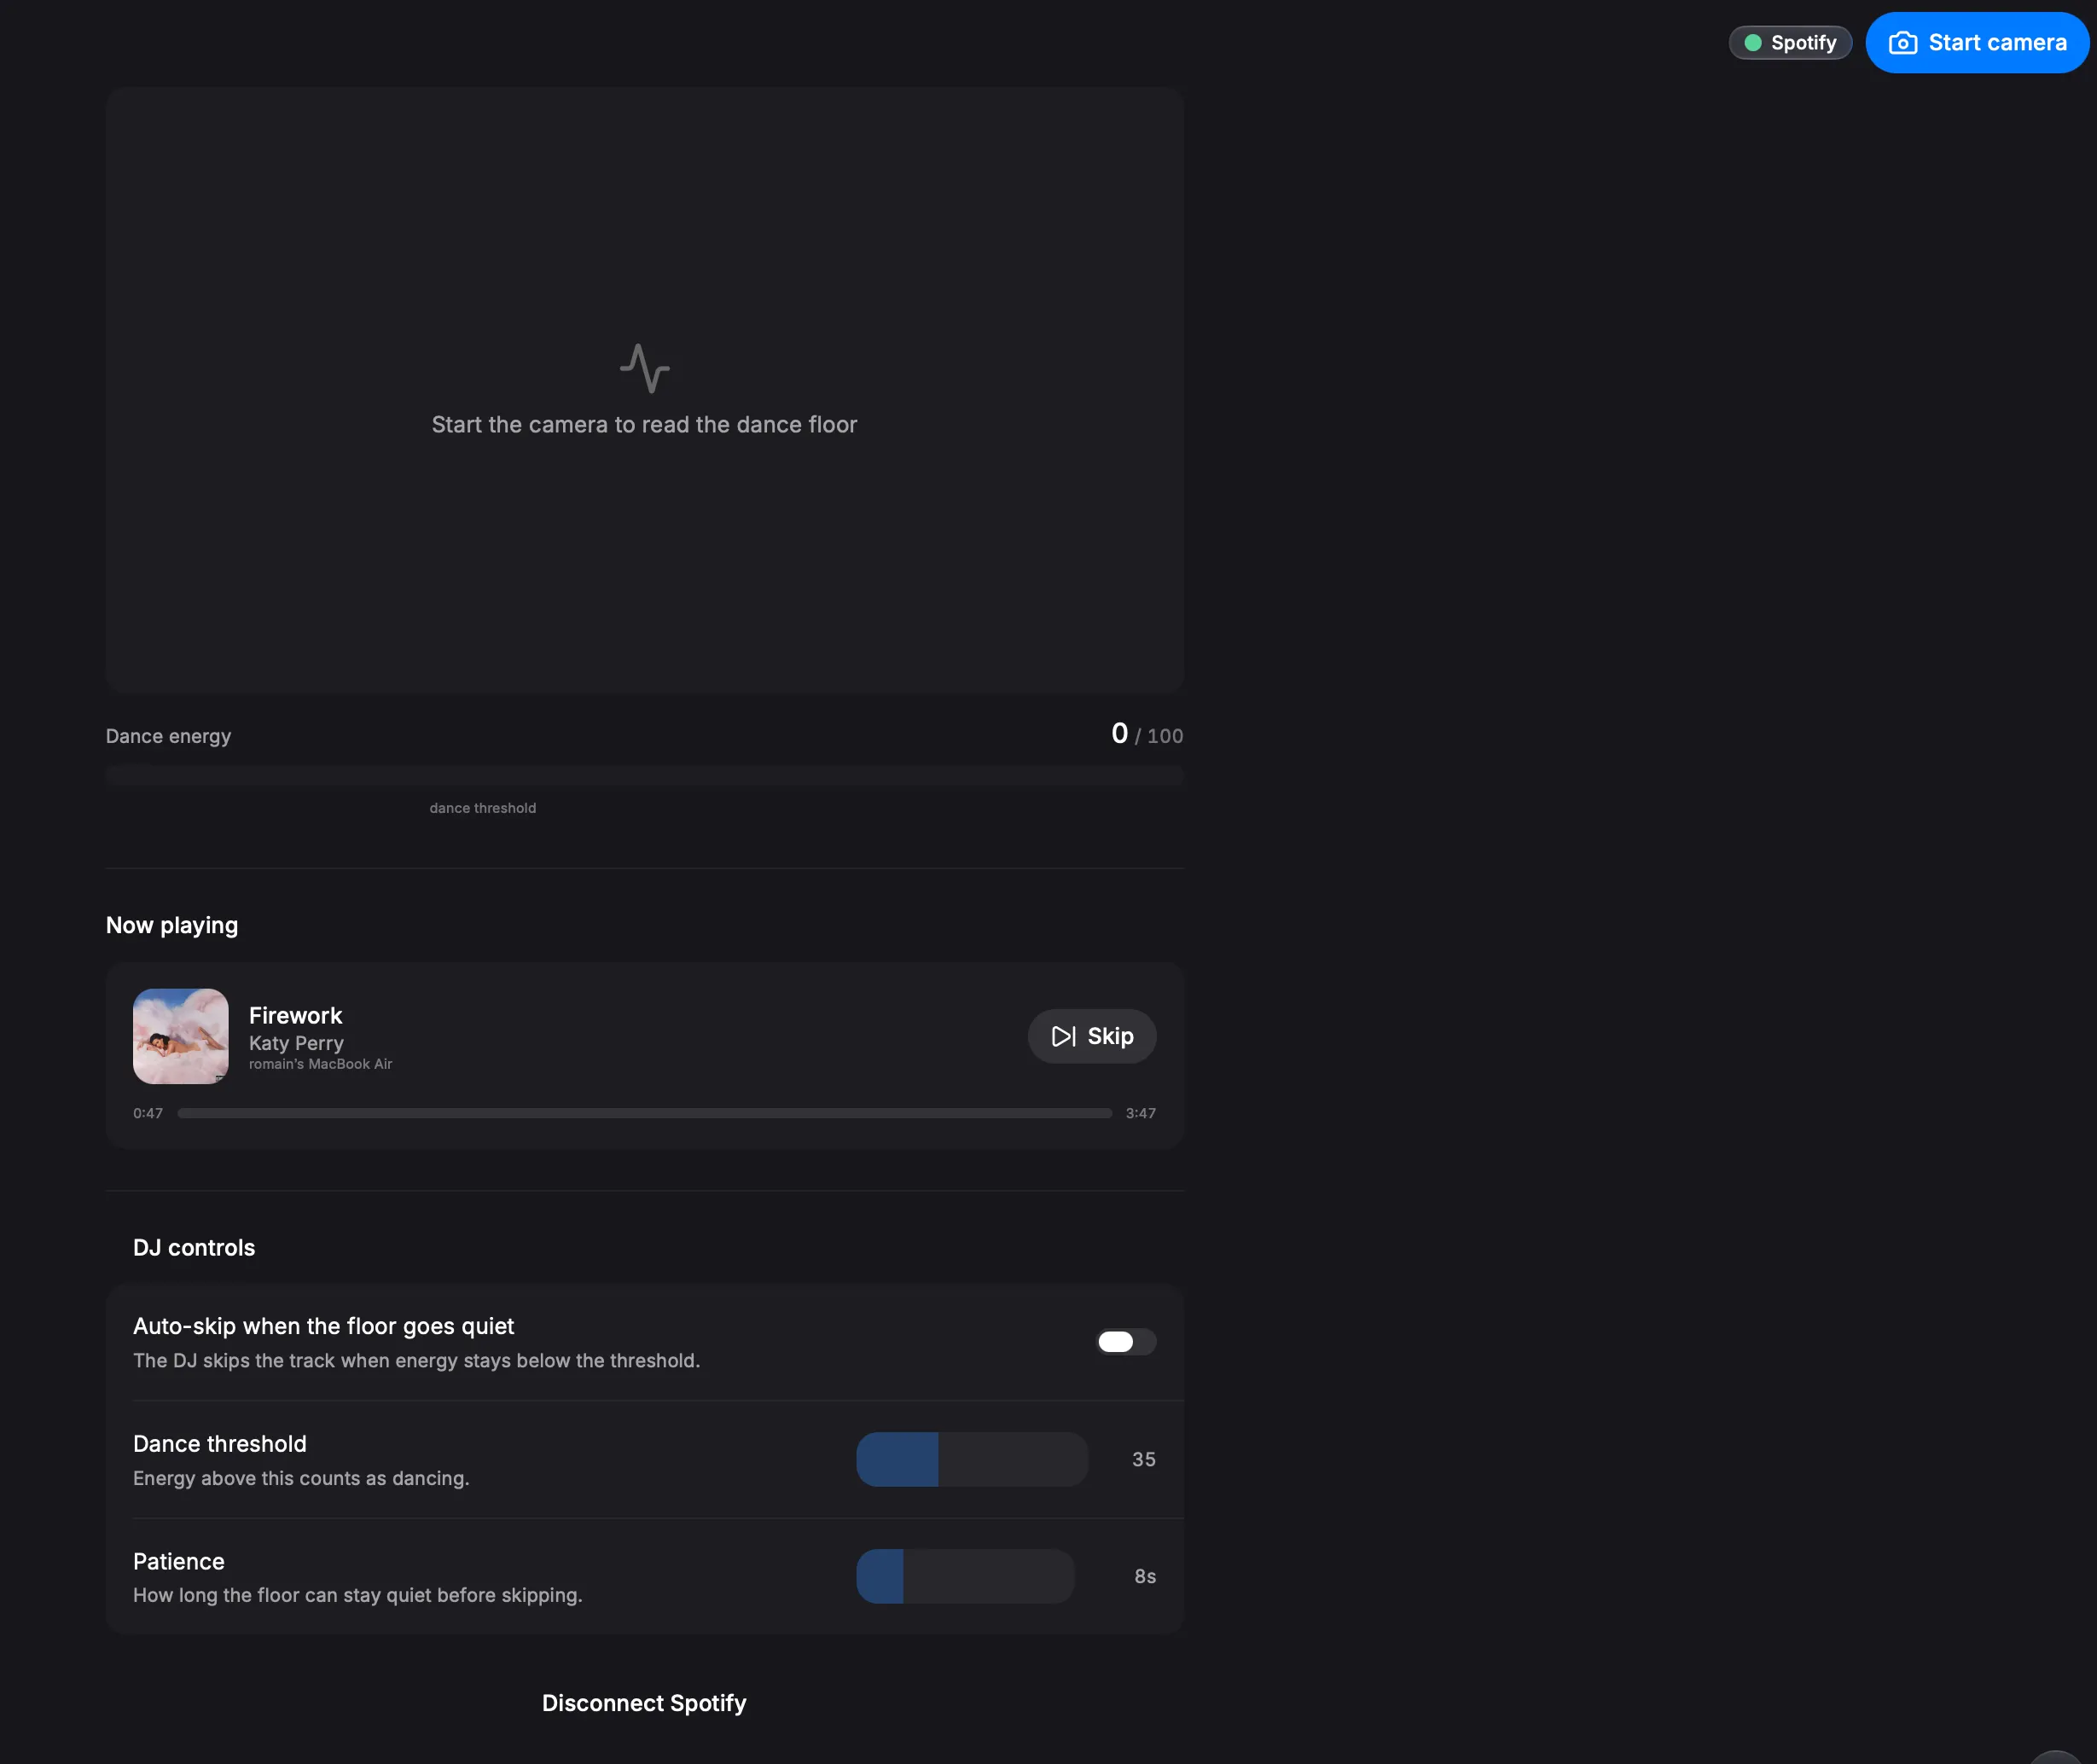Screen dimensions: 2097x1764
Task: Click the romain's MacBook Air device label
Action: 321,1064
